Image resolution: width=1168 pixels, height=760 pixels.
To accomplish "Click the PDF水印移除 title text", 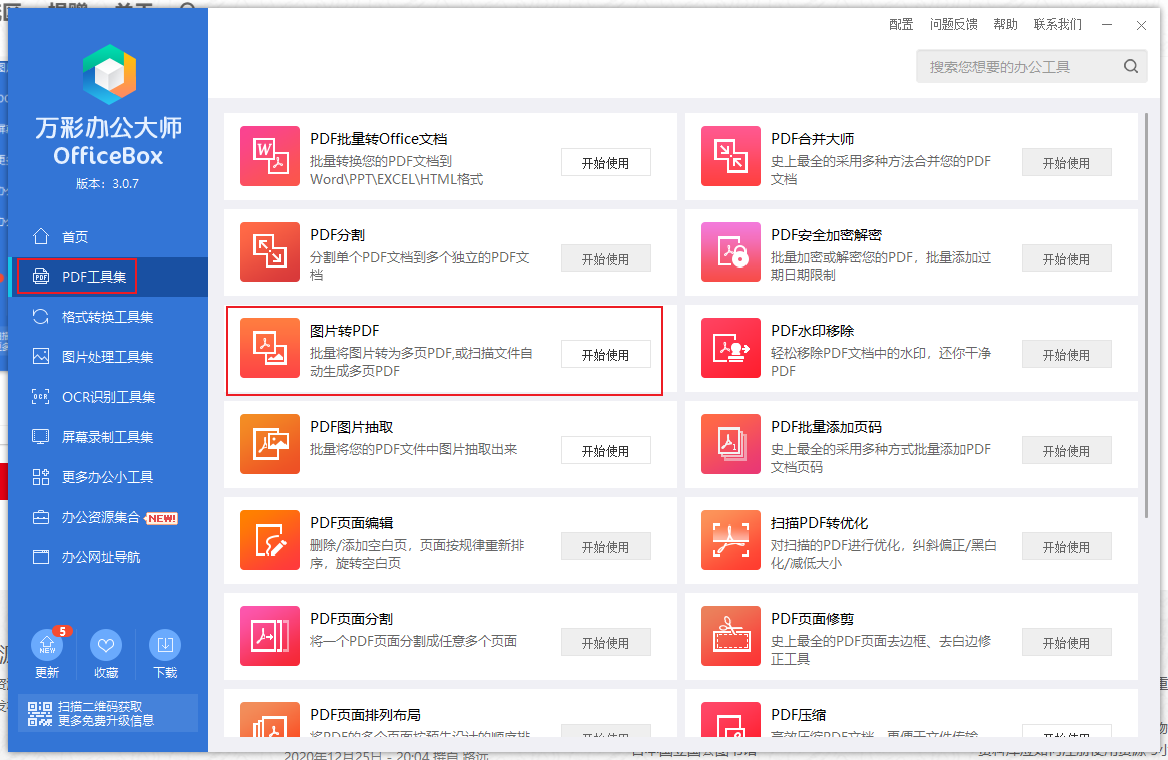I will coord(813,331).
